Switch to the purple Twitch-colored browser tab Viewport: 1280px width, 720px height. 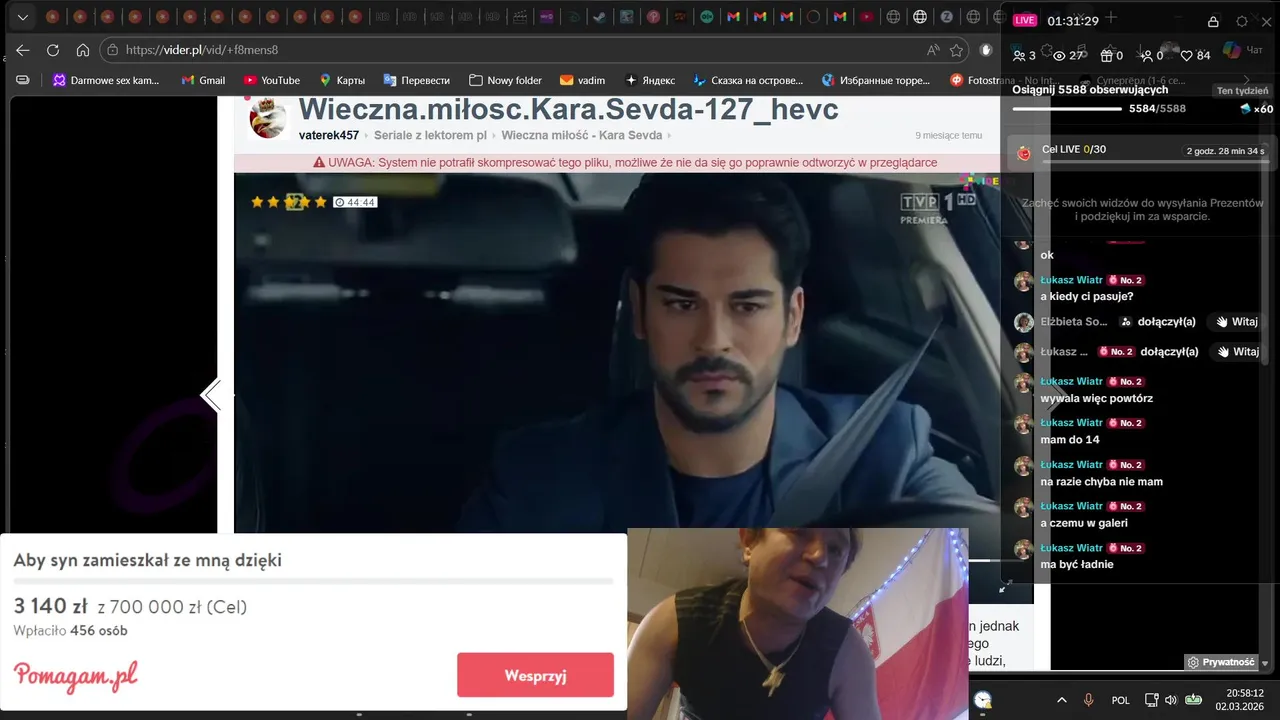[x=546, y=17]
